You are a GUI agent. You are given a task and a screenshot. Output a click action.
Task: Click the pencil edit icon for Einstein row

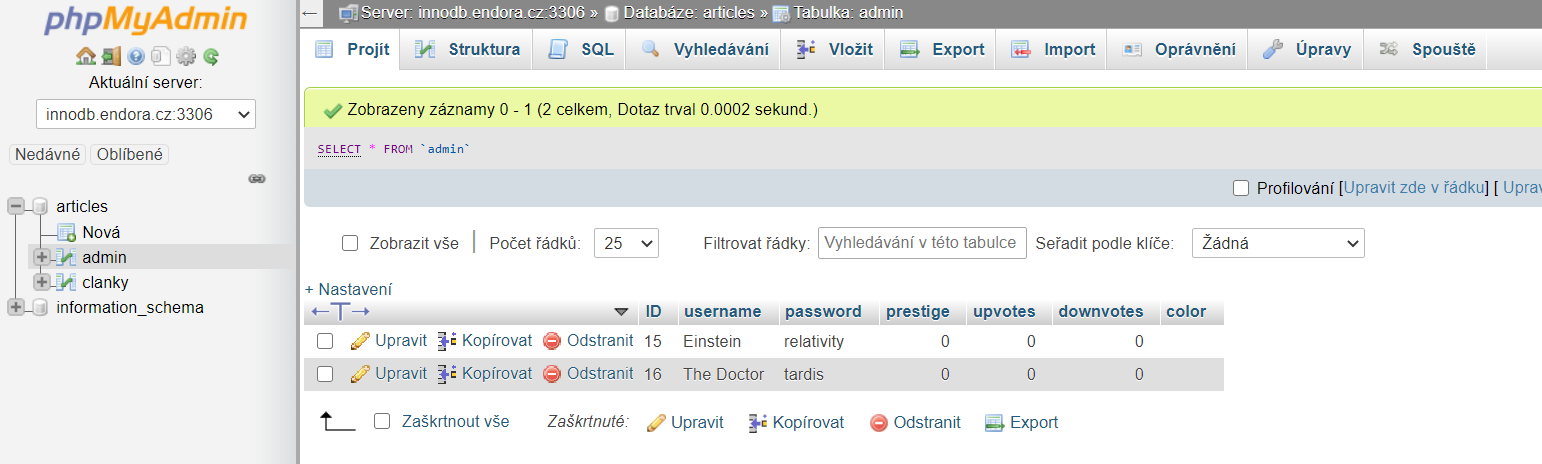(x=360, y=341)
